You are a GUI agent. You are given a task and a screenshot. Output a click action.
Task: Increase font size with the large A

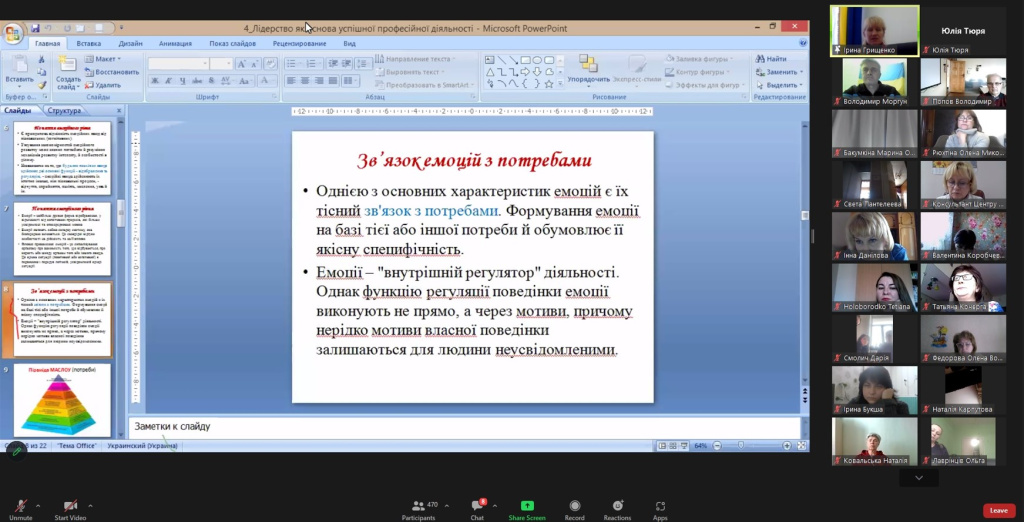[x=242, y=64]
